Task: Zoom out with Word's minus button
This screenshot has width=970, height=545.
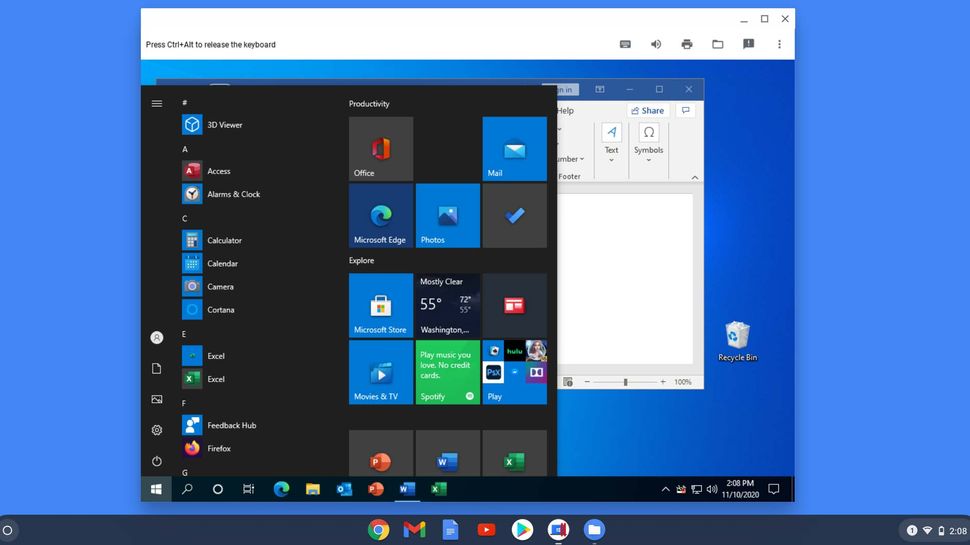Action: coord(587,382)
